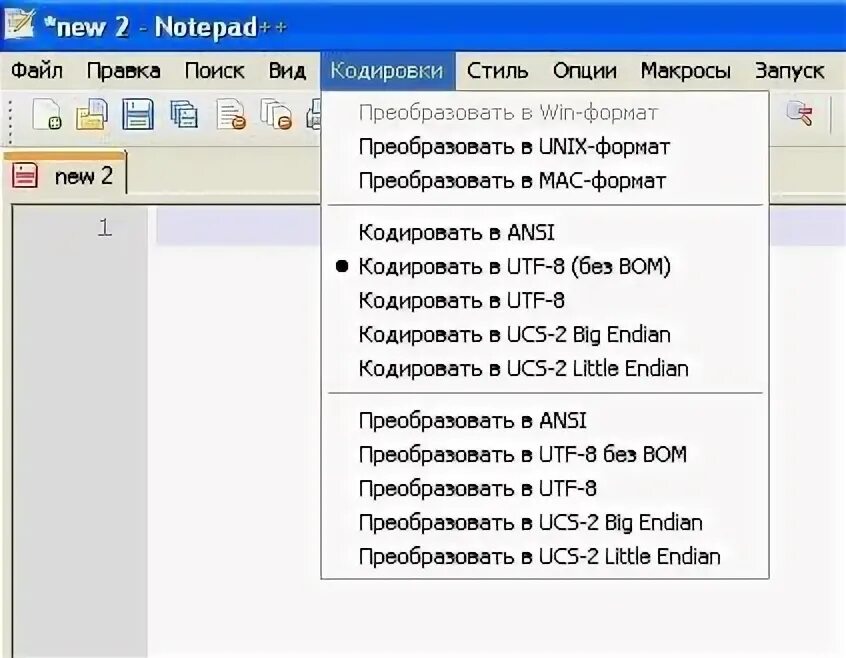
Task: Click the disabled Преобразовать в Win-формат item
Action: [545, 113]
